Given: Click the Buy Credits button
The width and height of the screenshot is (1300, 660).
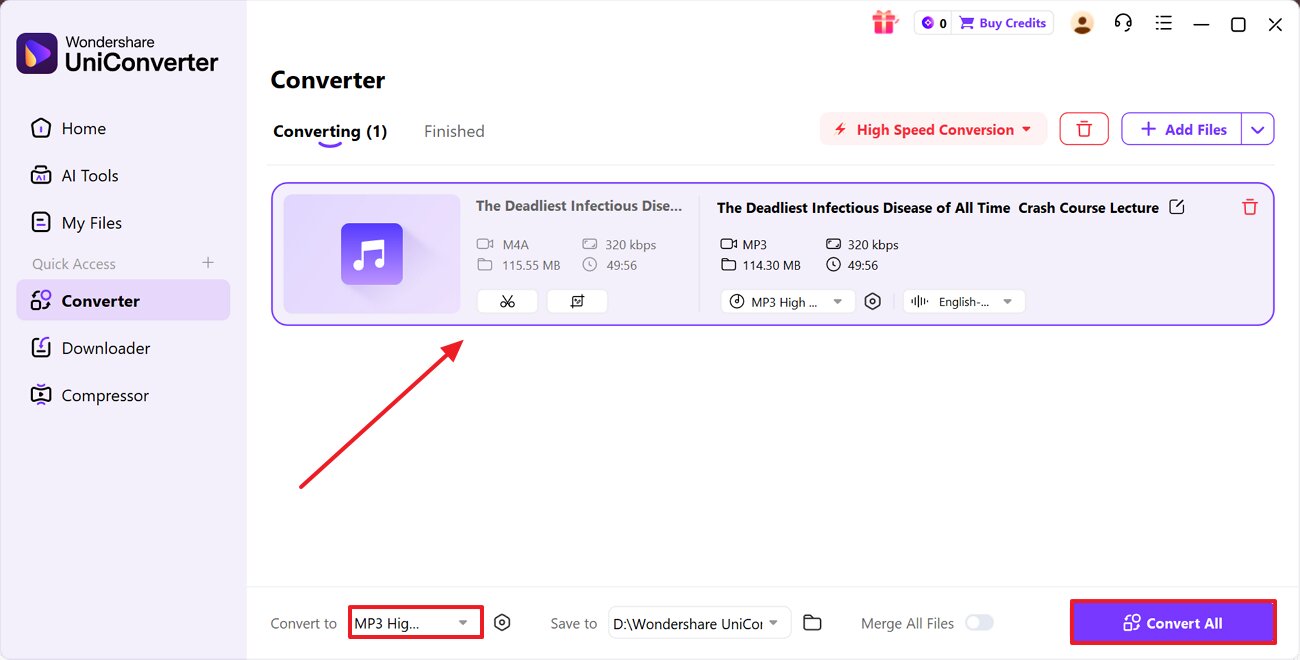Looking at the screenshot, I should pyautogui.click(x=1002, y=23).
